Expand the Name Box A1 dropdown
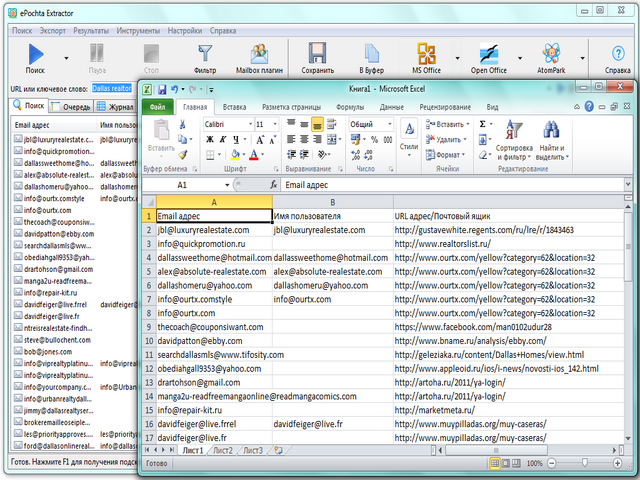The image size is (640, 480). pyautogui.click(x=227, y=185)
